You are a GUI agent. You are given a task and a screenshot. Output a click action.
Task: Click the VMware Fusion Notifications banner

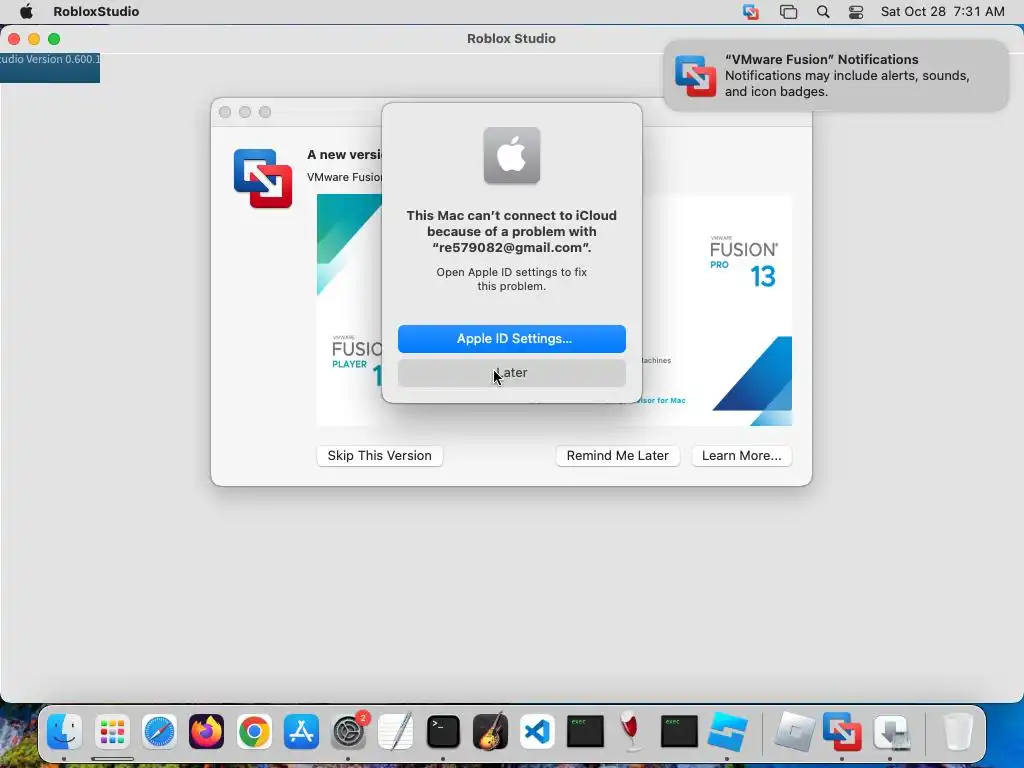(836, 76)
